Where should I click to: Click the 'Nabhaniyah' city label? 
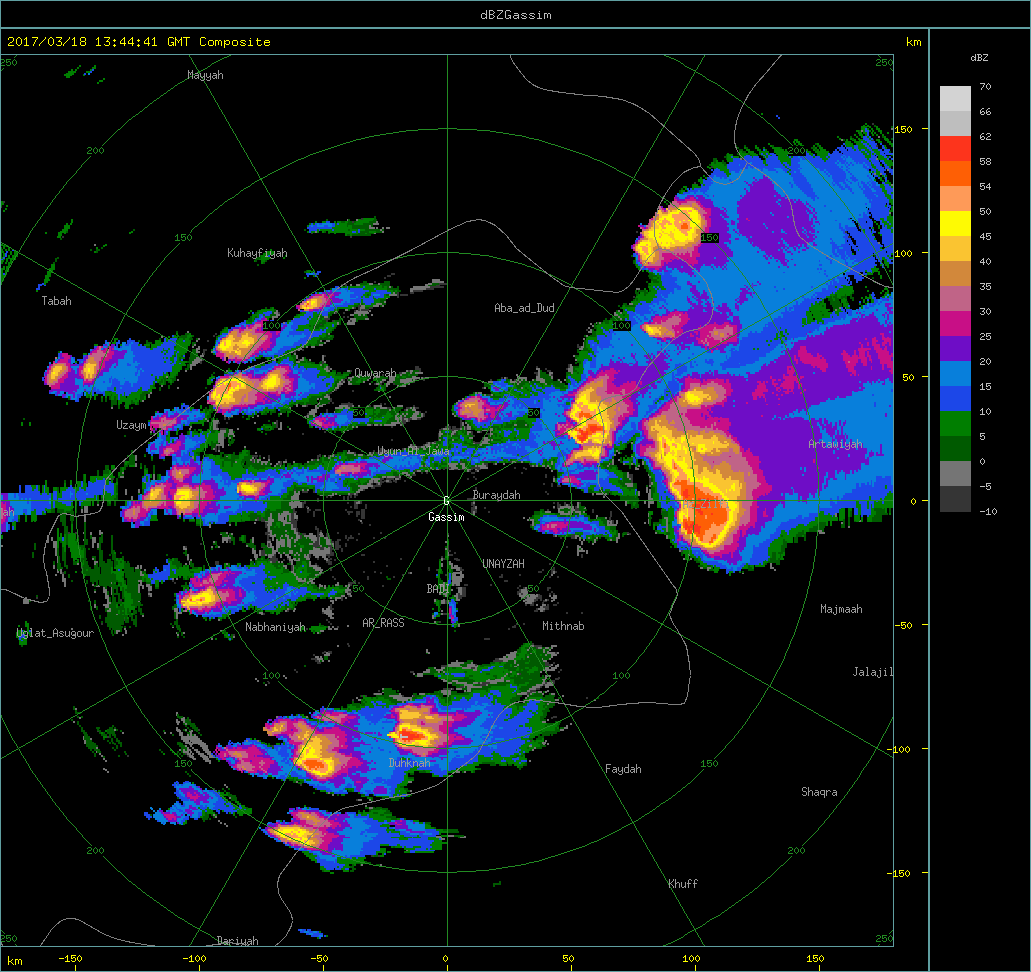tap(276, 627)
